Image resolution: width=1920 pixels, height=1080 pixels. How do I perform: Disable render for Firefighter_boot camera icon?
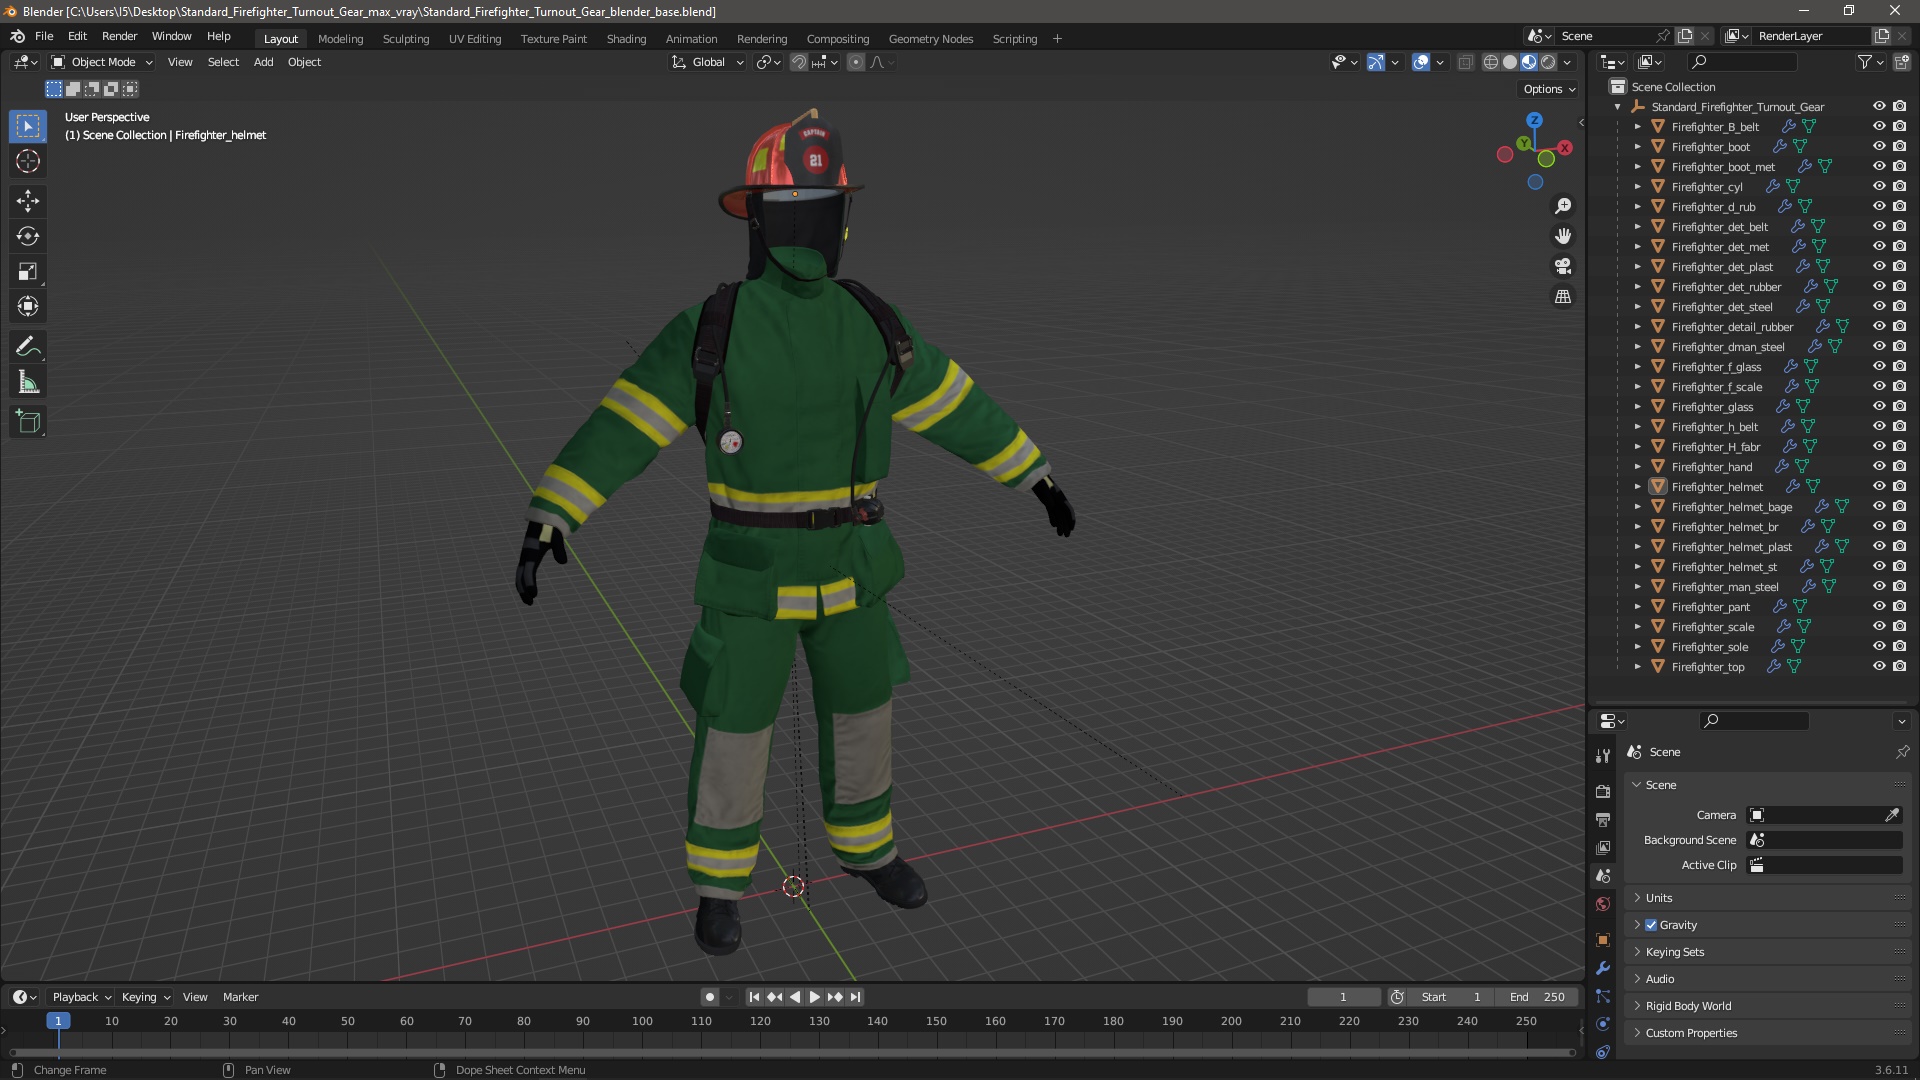[1899, 146]
